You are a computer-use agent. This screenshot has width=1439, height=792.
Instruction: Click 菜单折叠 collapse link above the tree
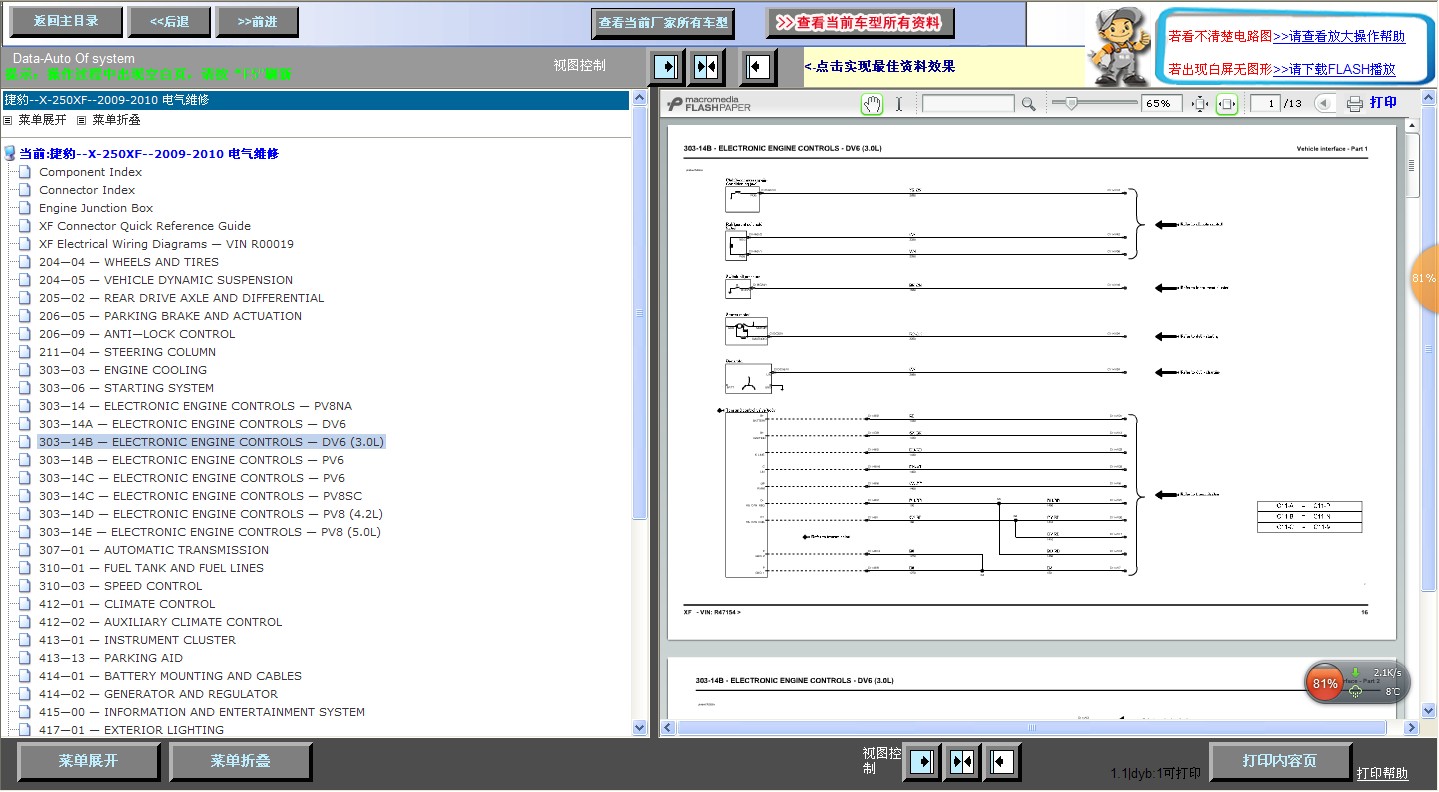[116, 120]
